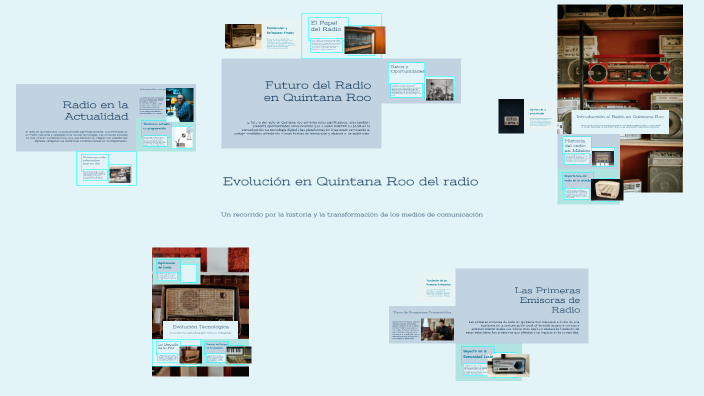
Task: Click the photo of the smiling radio host with headphones
Action: pyautogui.click(x=180, y=105)
